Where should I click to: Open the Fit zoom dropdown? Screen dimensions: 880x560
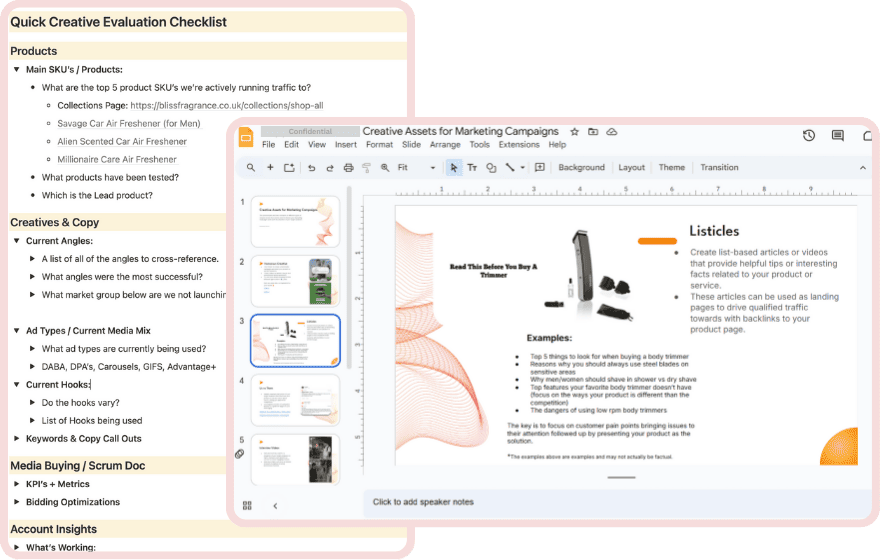coord(416,168)
